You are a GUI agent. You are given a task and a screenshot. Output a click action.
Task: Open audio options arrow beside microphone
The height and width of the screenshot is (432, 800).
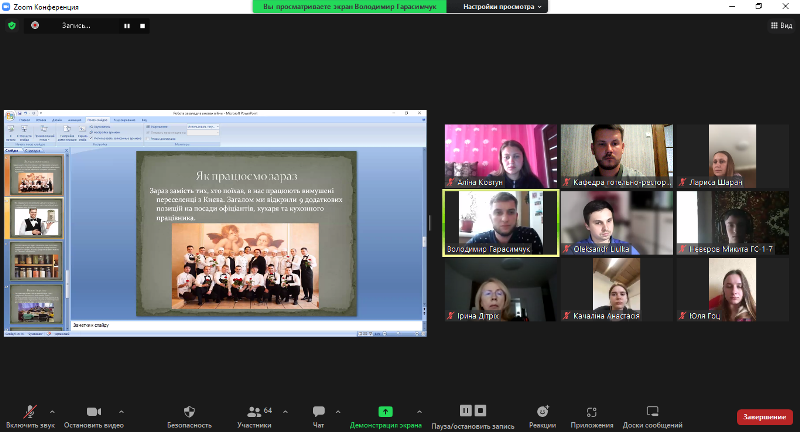click(x=52, y=412)
